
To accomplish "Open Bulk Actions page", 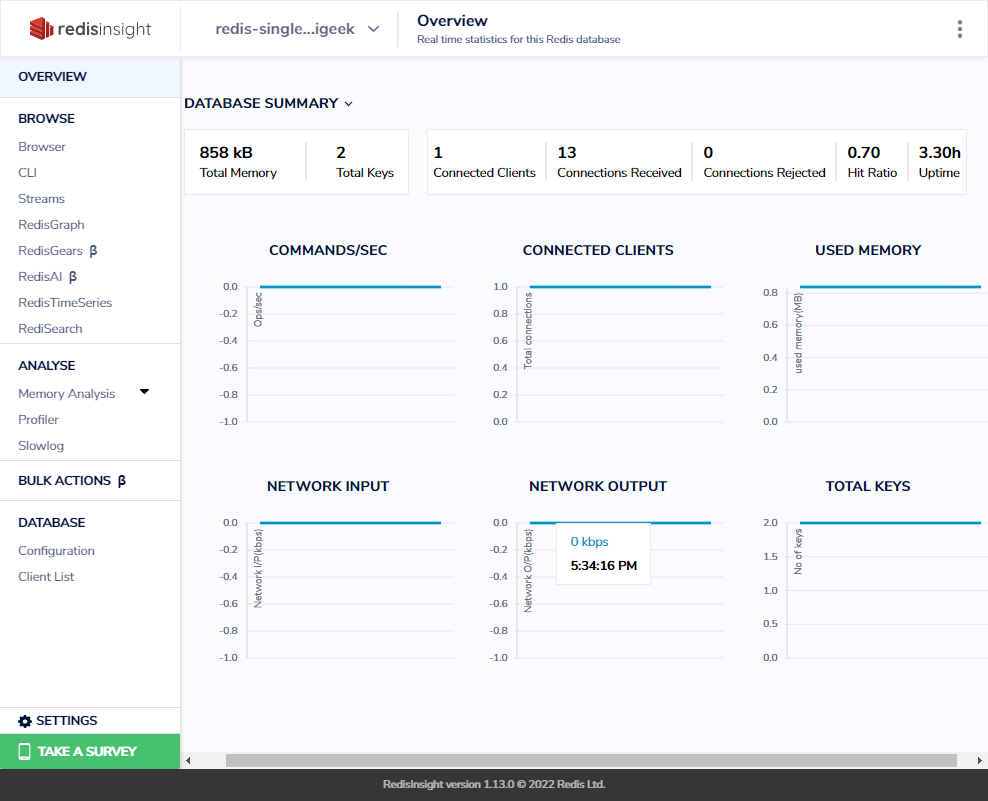I will tap(64, 480).
